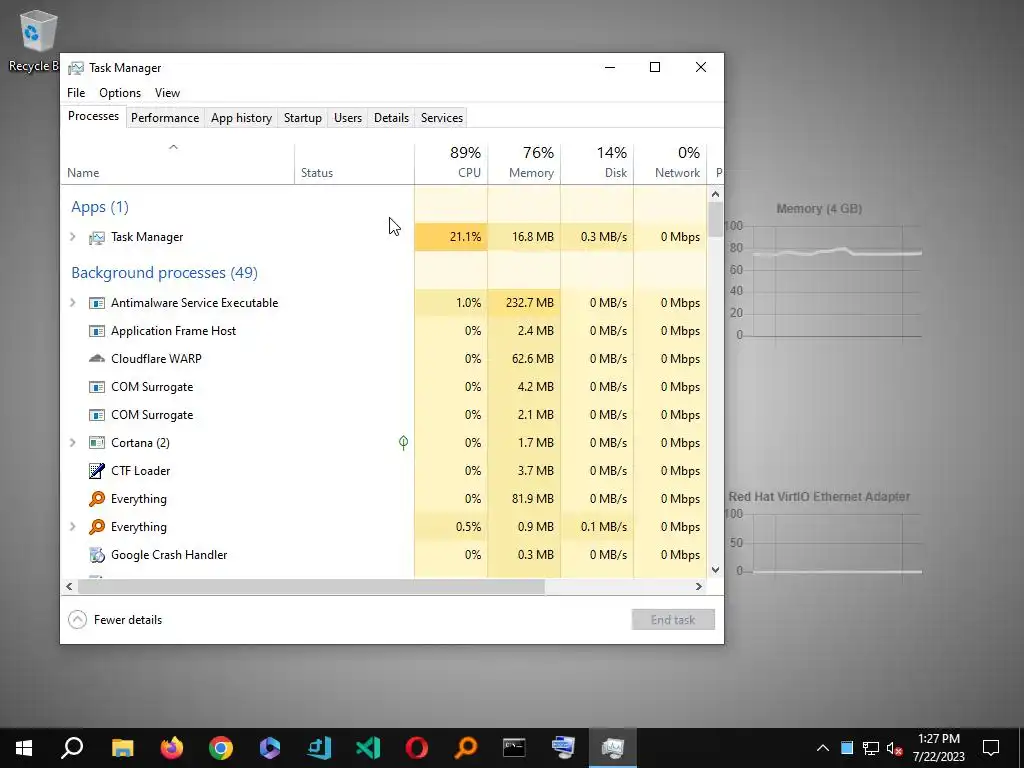Image resolution: width=1024 pixels, height=768 pixels.
Task: Expand the second Everything process row
Action: coord(72,527)
